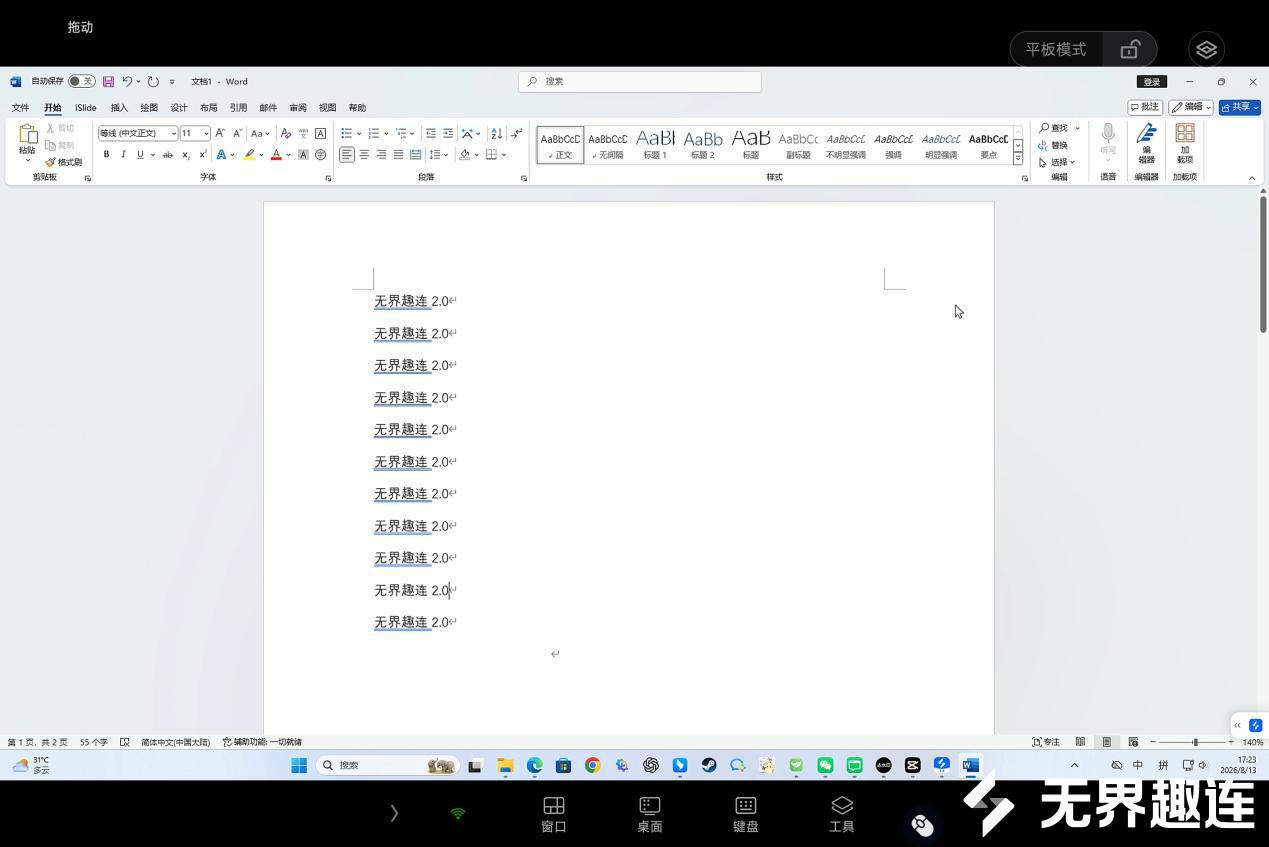Open the bullet list dropdown arrow
Viewport: 1269px width, 847px height.
pyautogui.click(x=359, y=133)
